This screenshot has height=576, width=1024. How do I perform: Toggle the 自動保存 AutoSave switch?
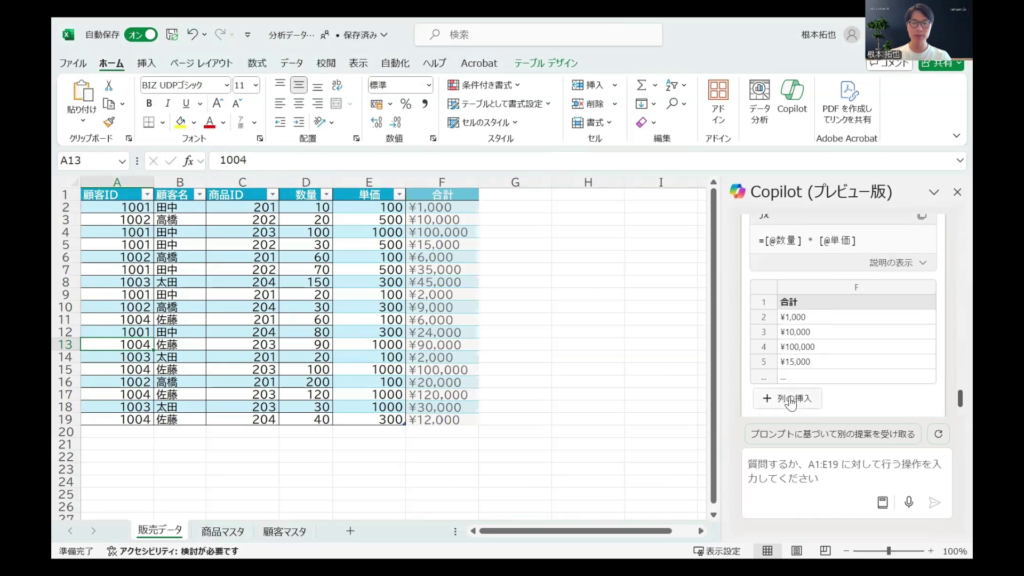[141, 34]
